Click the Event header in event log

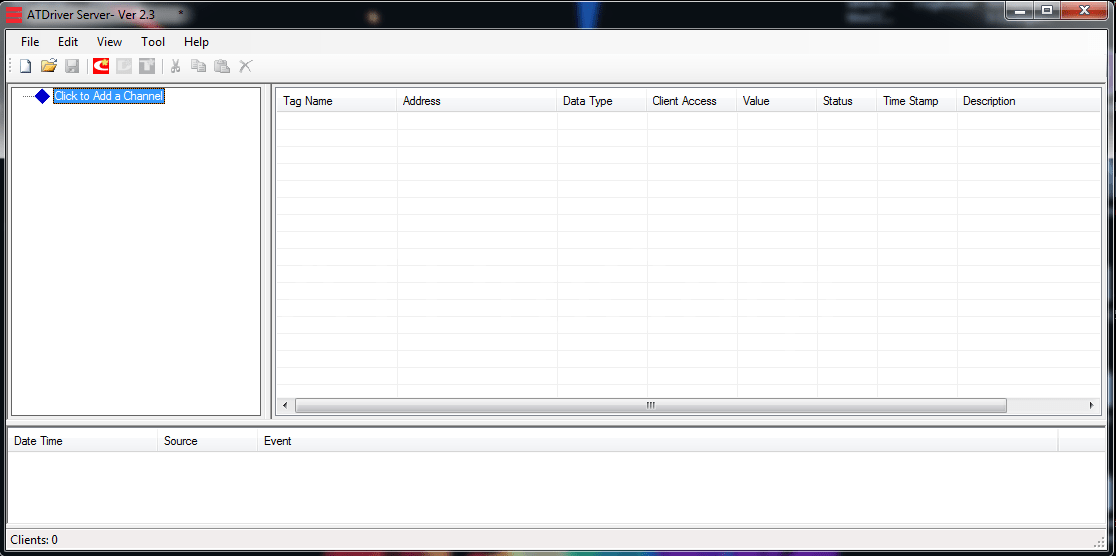pos(658,441)
